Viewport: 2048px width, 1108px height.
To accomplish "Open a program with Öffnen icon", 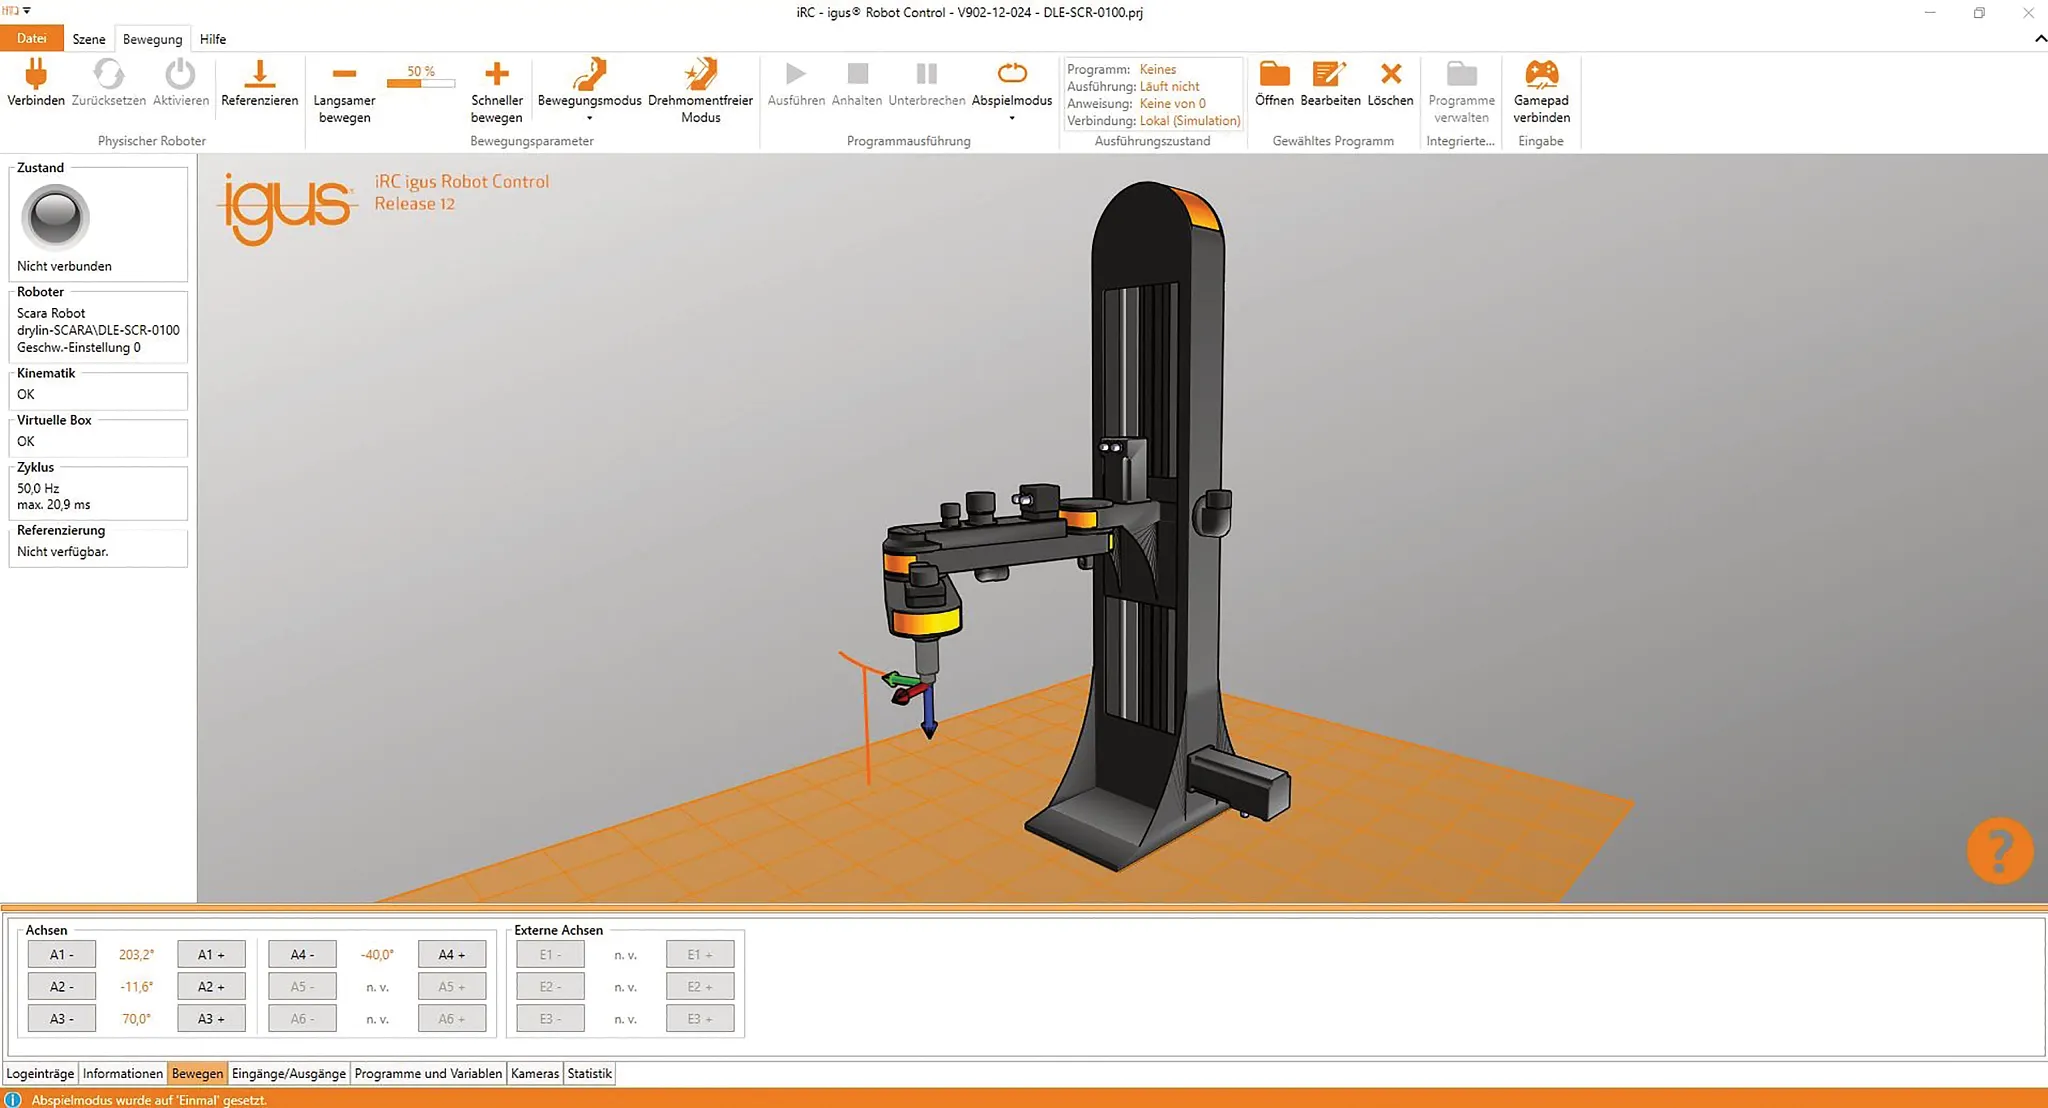I will pyautogui.click(x=1274, y=75).
